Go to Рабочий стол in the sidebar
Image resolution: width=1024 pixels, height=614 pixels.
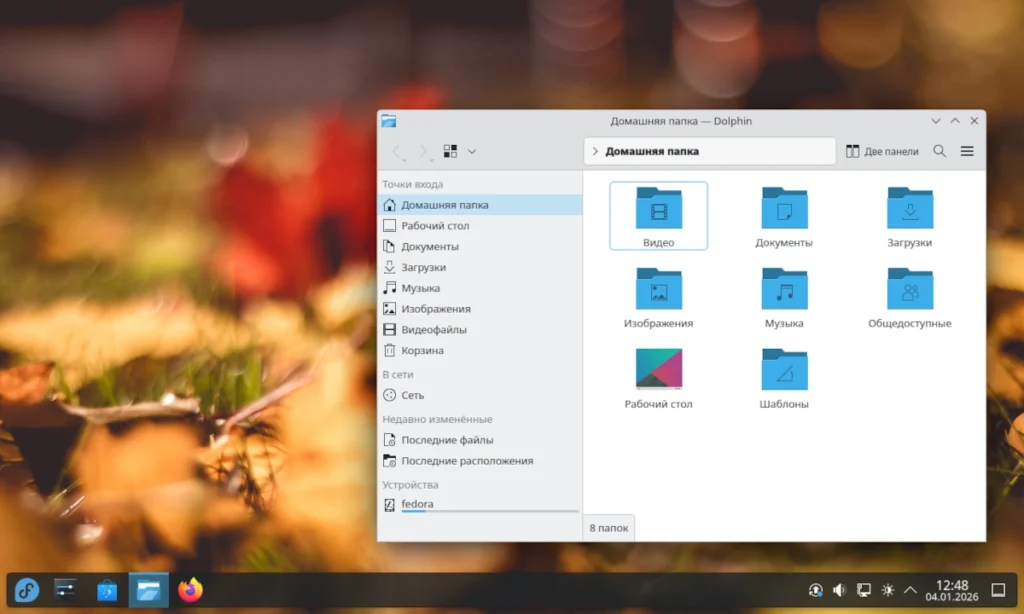[x=480, y=226]
